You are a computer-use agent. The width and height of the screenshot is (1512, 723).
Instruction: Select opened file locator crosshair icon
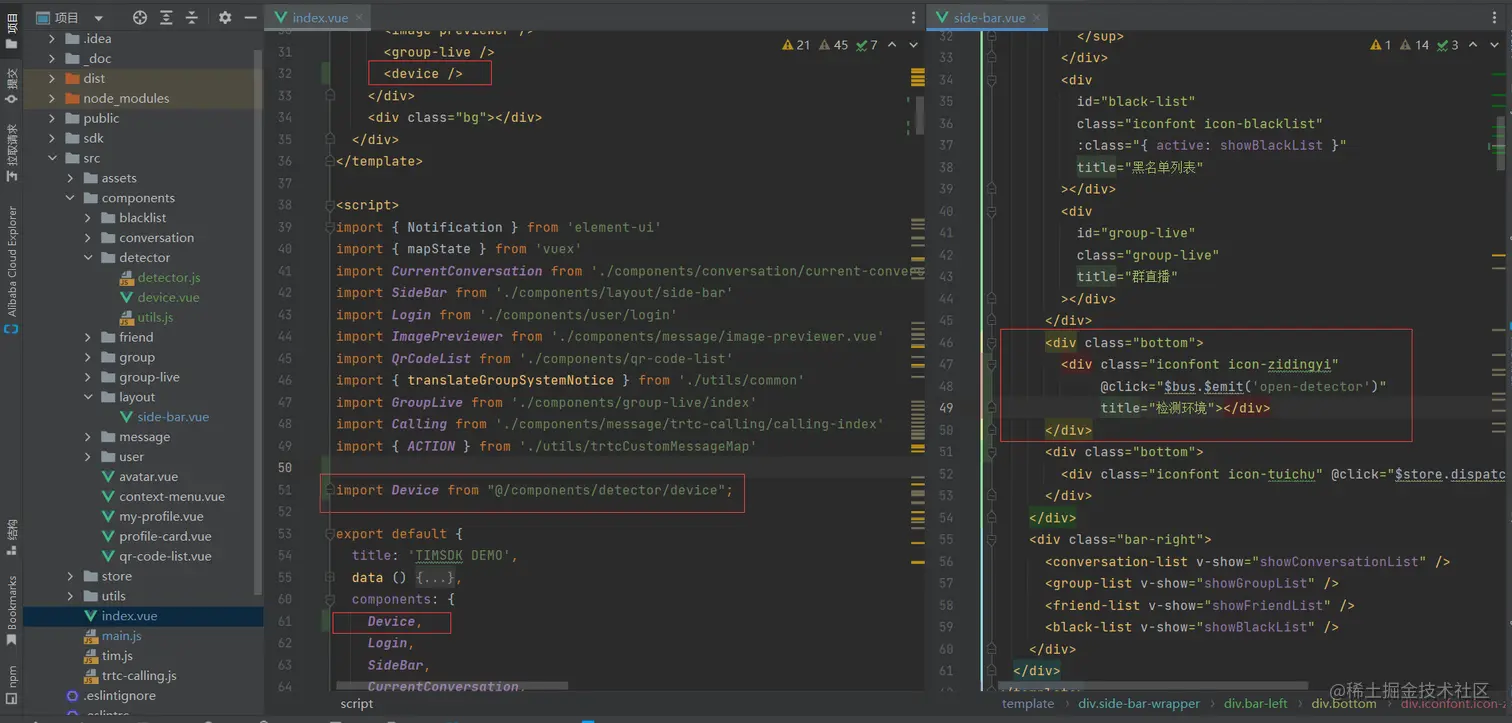[140, 18]
